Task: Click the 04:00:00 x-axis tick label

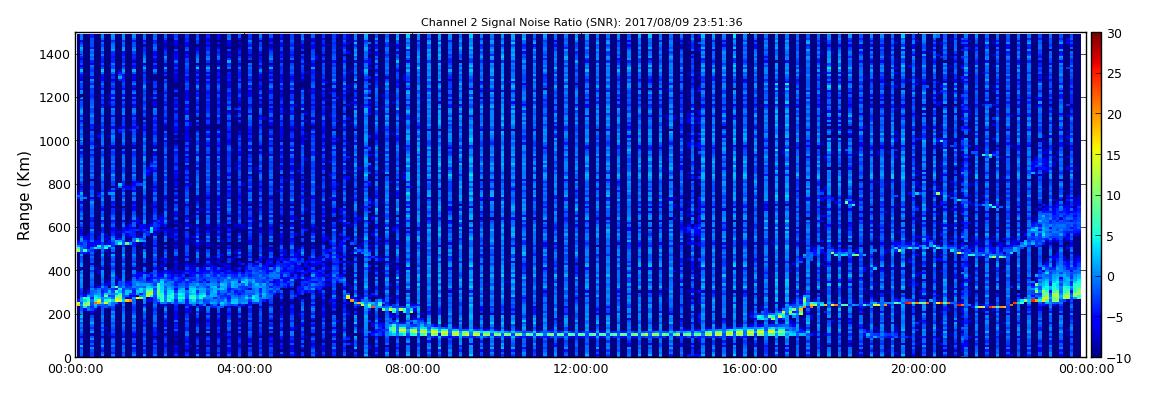Action: (x=243, y=369)
